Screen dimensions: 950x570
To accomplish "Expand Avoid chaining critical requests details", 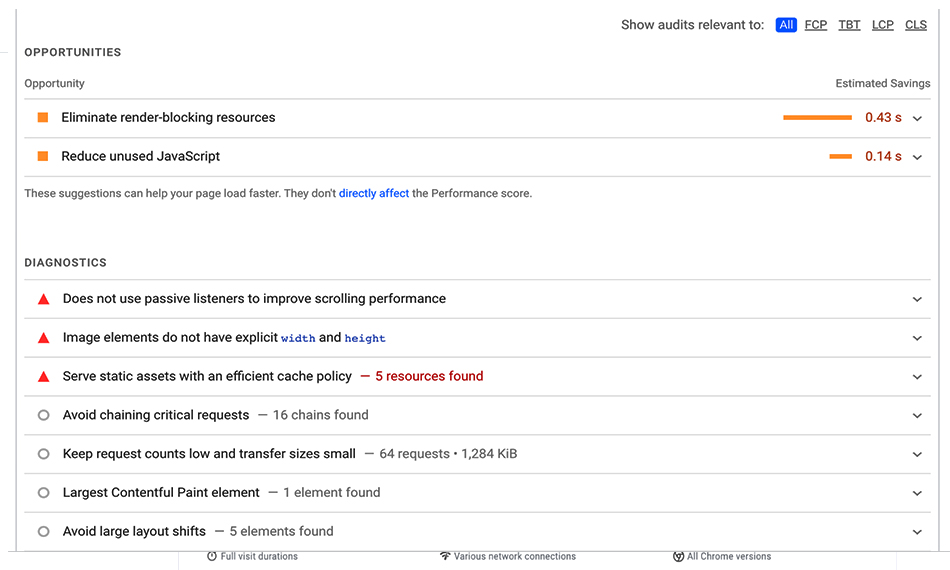I will pos(917,416).
